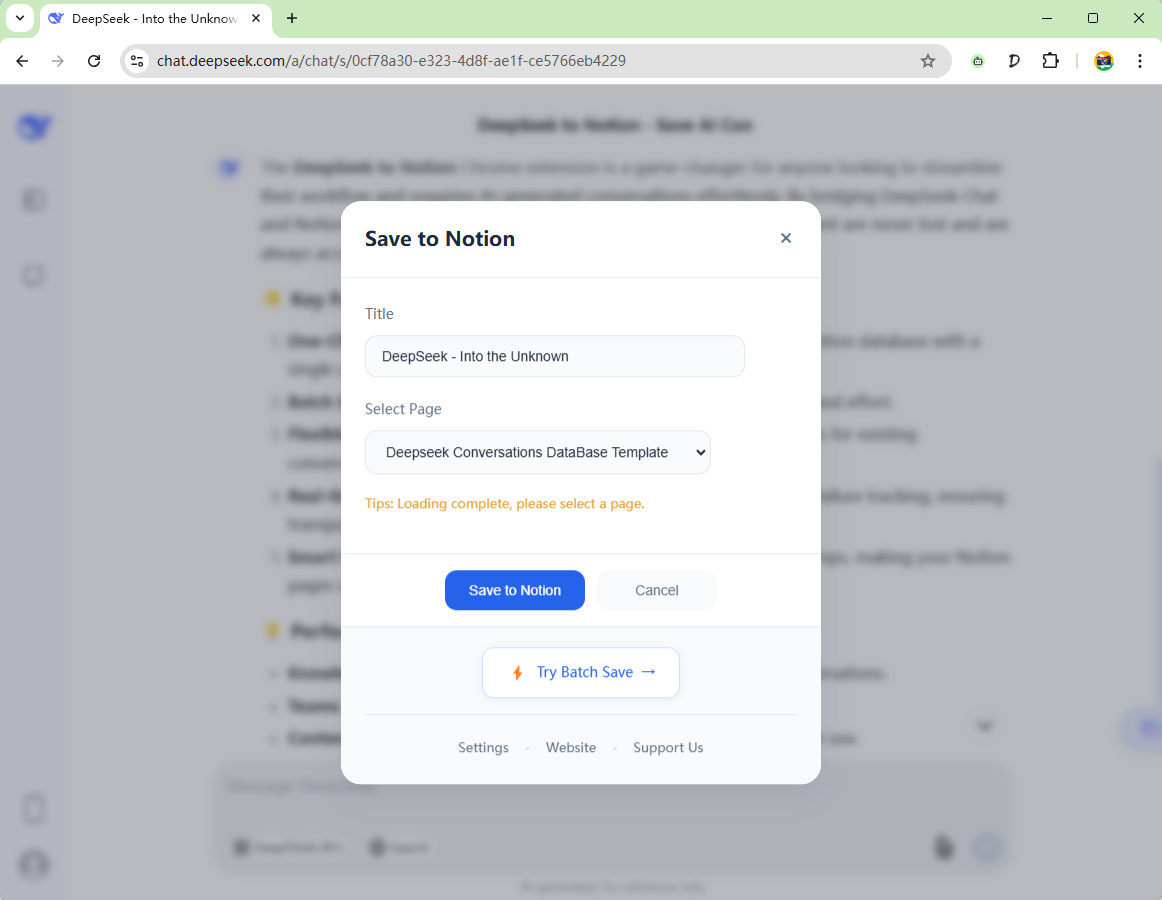Click the Title input field
This screenshot has width=1162, height=900.
[555, 356]
